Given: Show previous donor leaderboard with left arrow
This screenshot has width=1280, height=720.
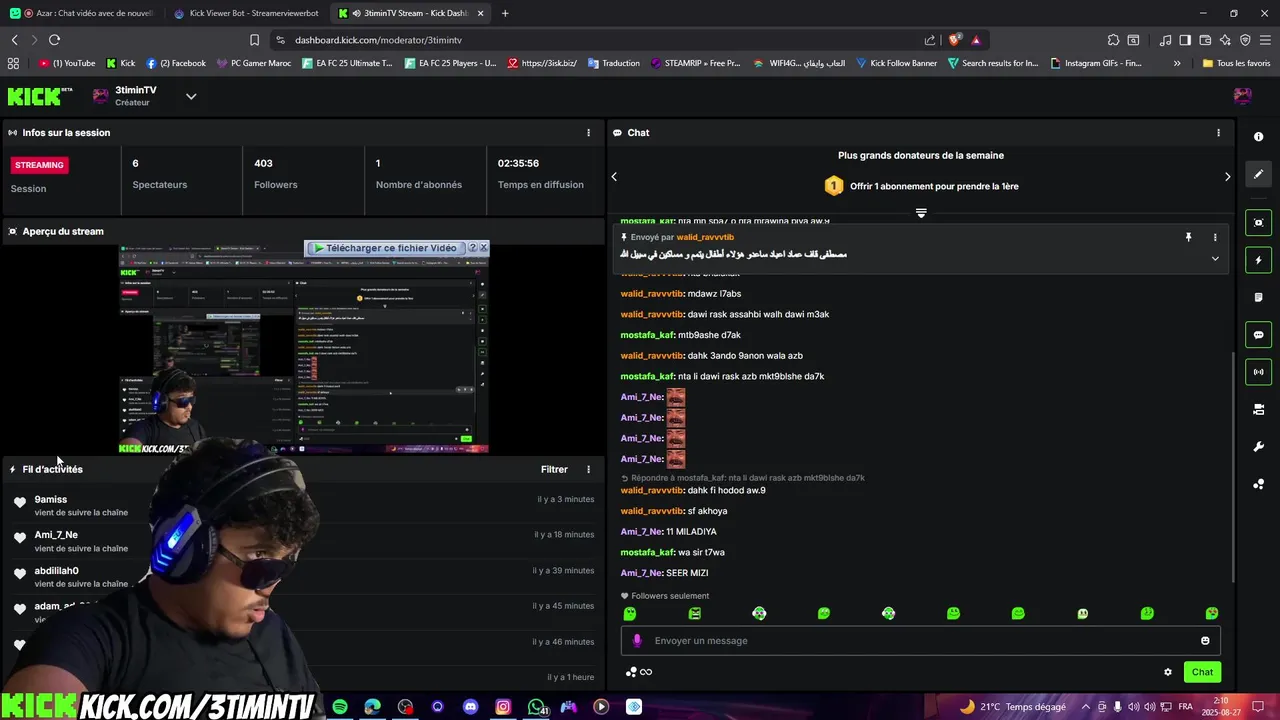Looking at the screenshot, I should tap(614, 176).
